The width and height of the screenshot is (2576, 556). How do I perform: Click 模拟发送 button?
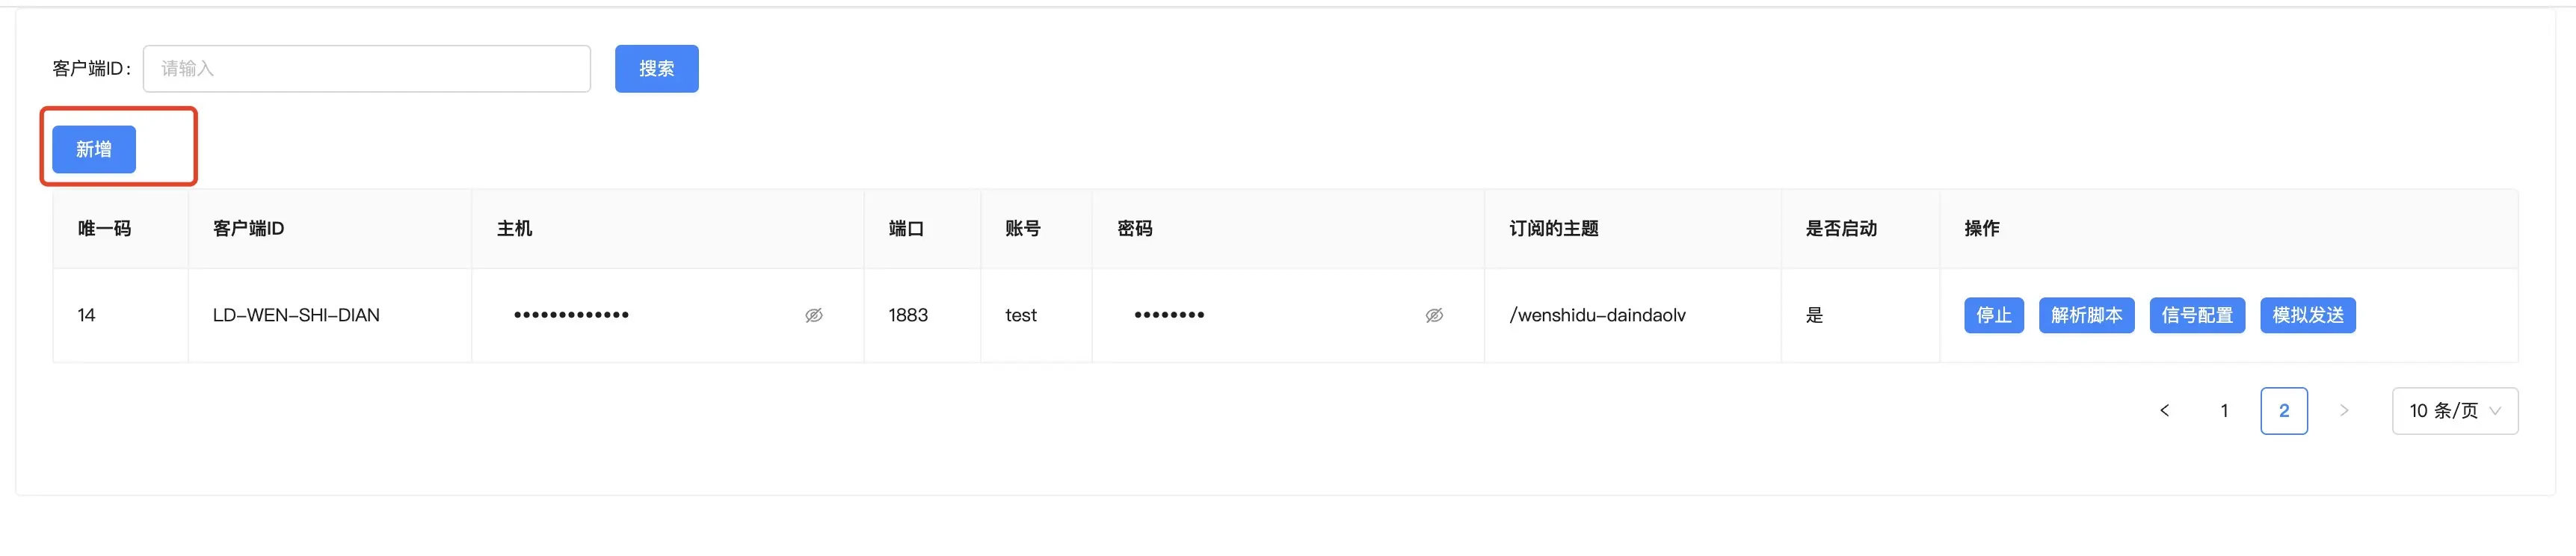tap(2308, 315)
